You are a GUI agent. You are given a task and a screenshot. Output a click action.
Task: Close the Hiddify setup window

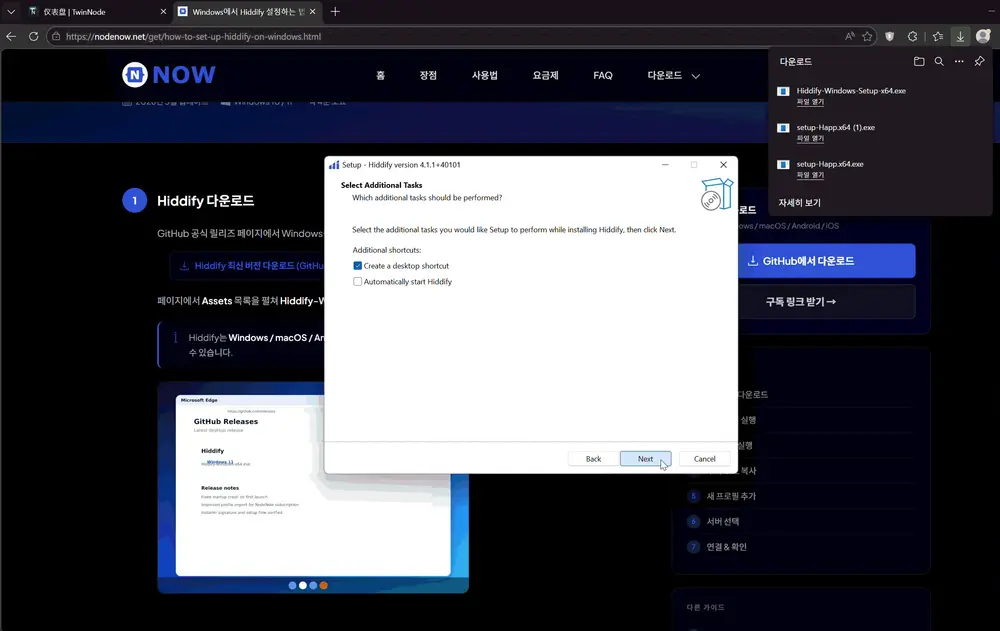(723, 165)
